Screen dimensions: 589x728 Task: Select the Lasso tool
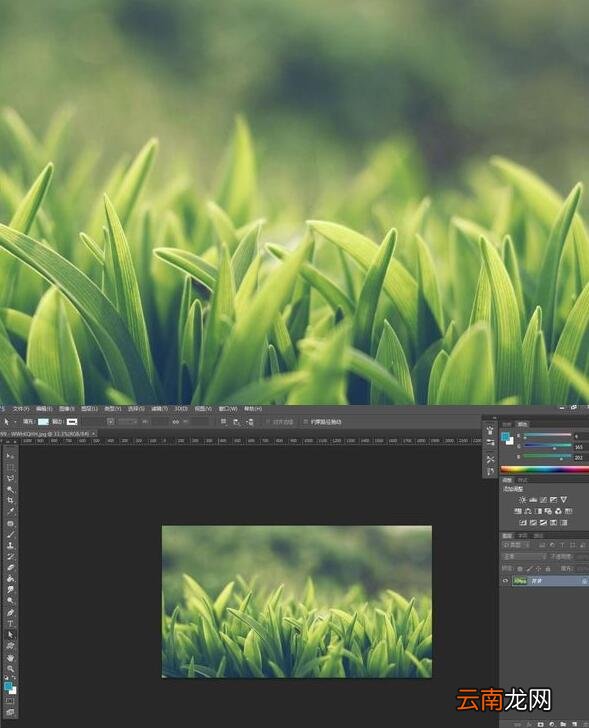point(10,478)
